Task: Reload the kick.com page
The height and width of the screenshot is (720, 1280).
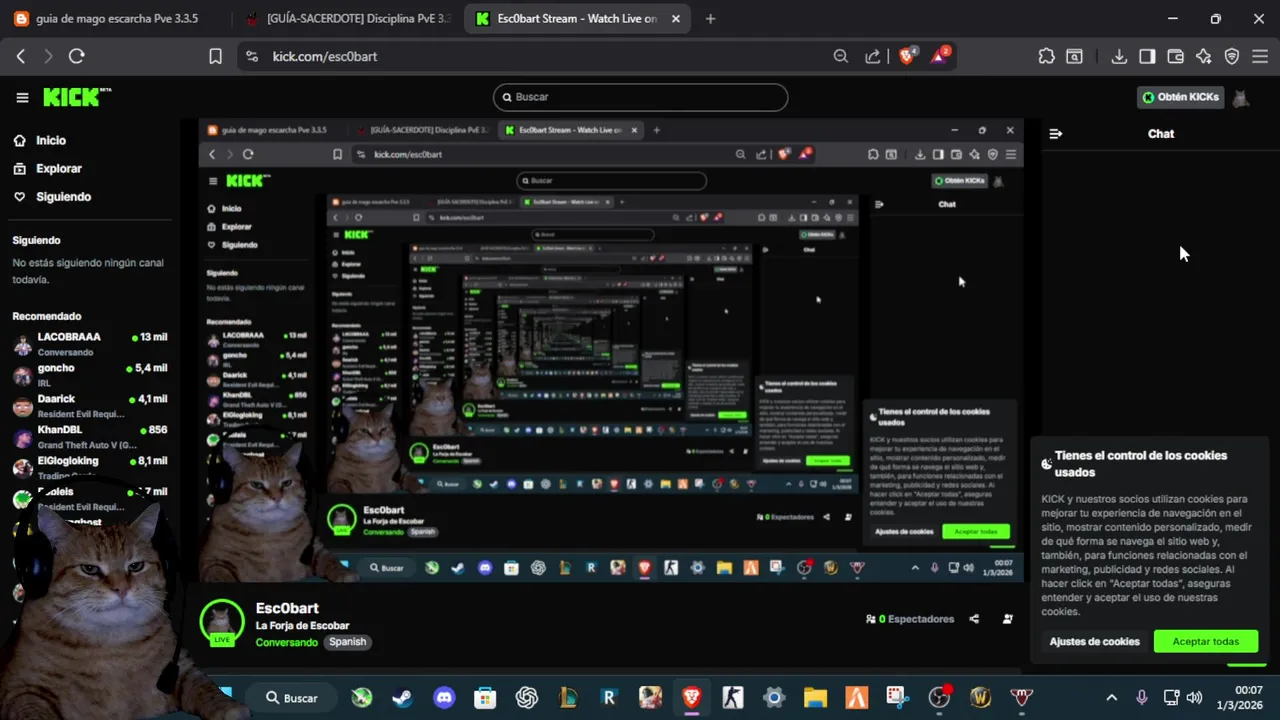Action: click(x=77, y=57)
